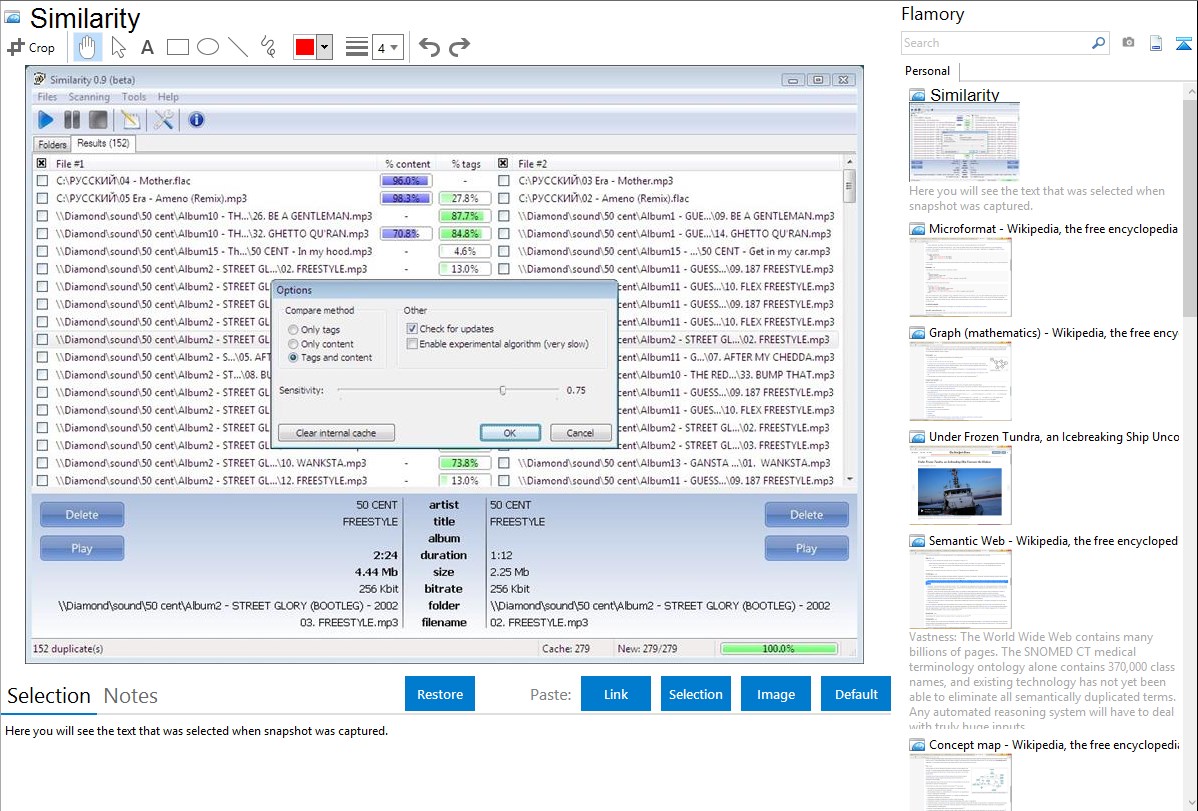
Task: Toggle the File #1 select-all checkbox
Action: (42, 163)
